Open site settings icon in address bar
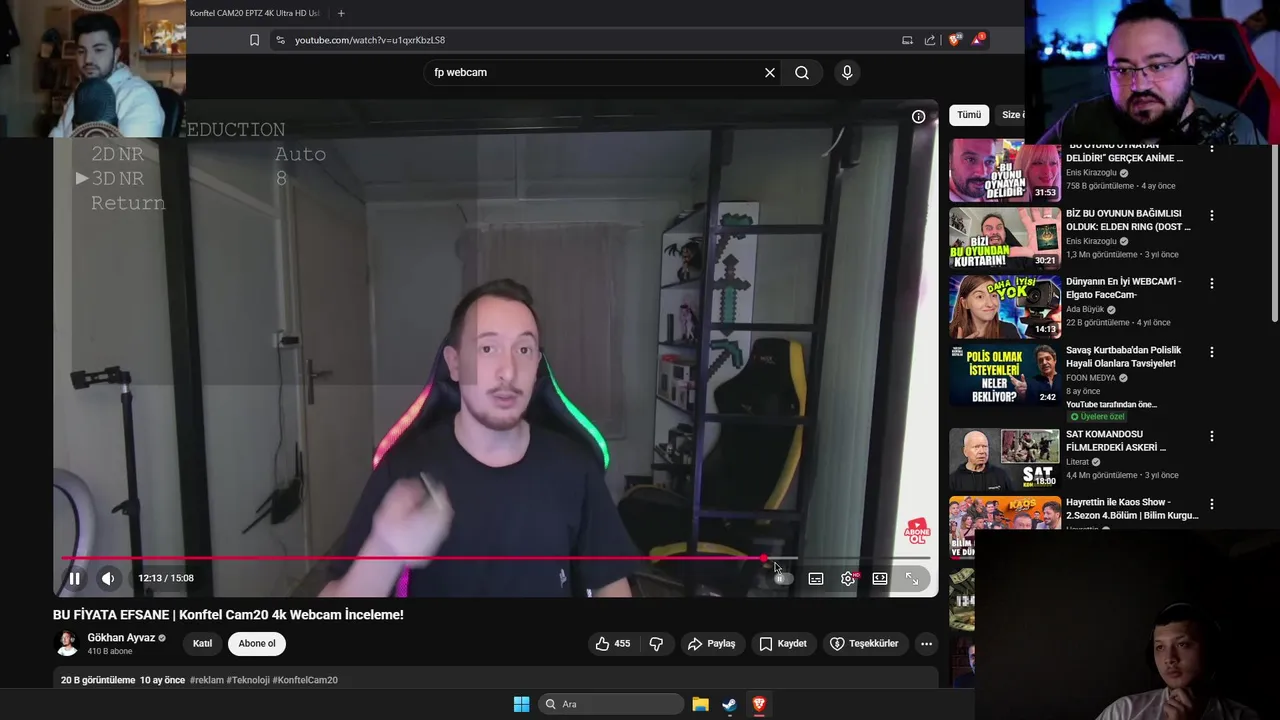 tap(280, 40)
